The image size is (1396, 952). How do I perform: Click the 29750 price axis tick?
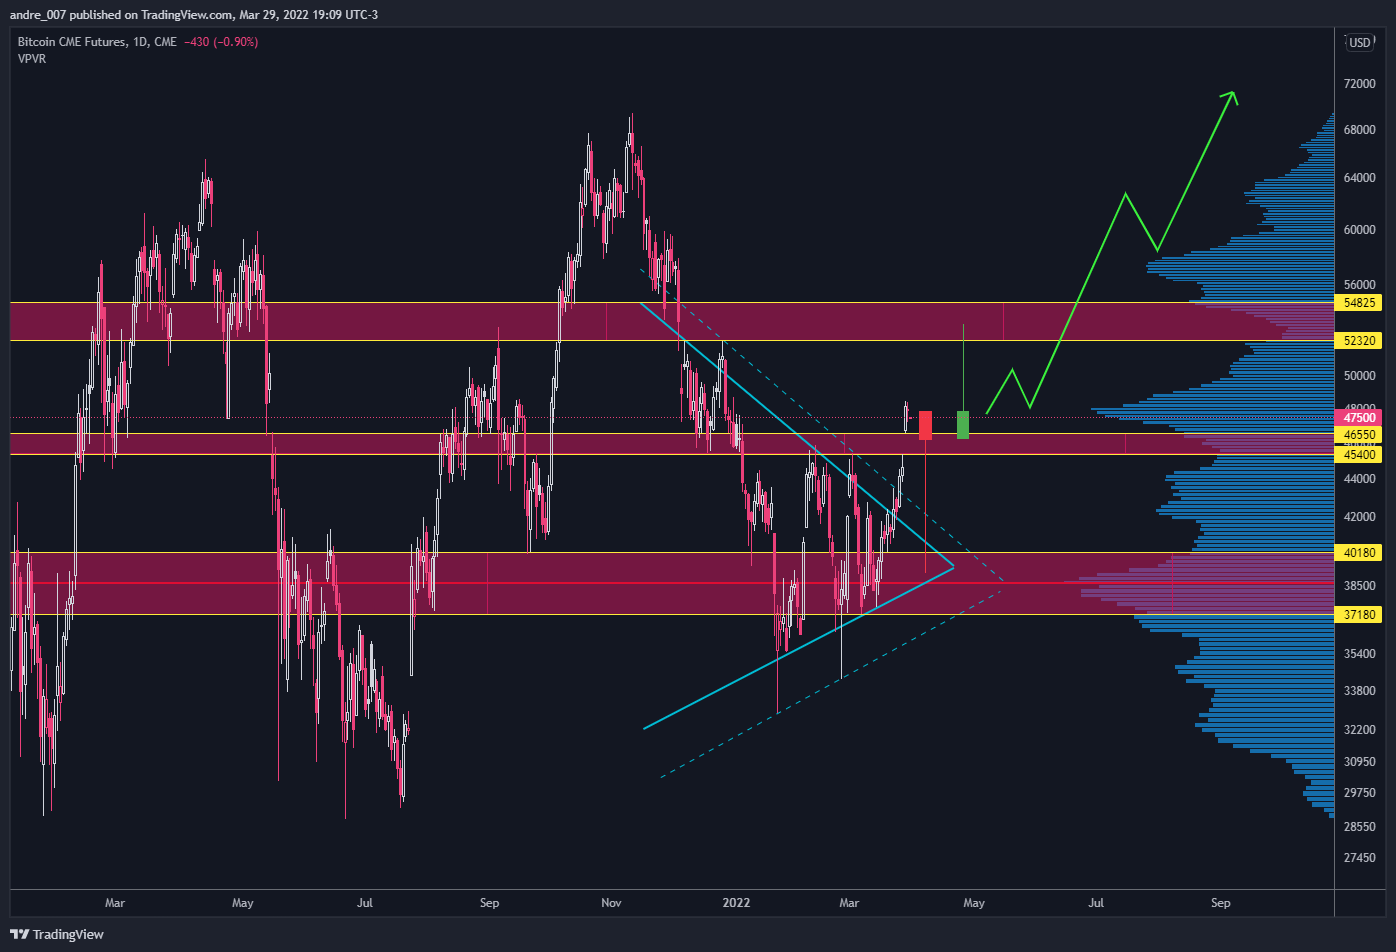tap(1360, 794)
